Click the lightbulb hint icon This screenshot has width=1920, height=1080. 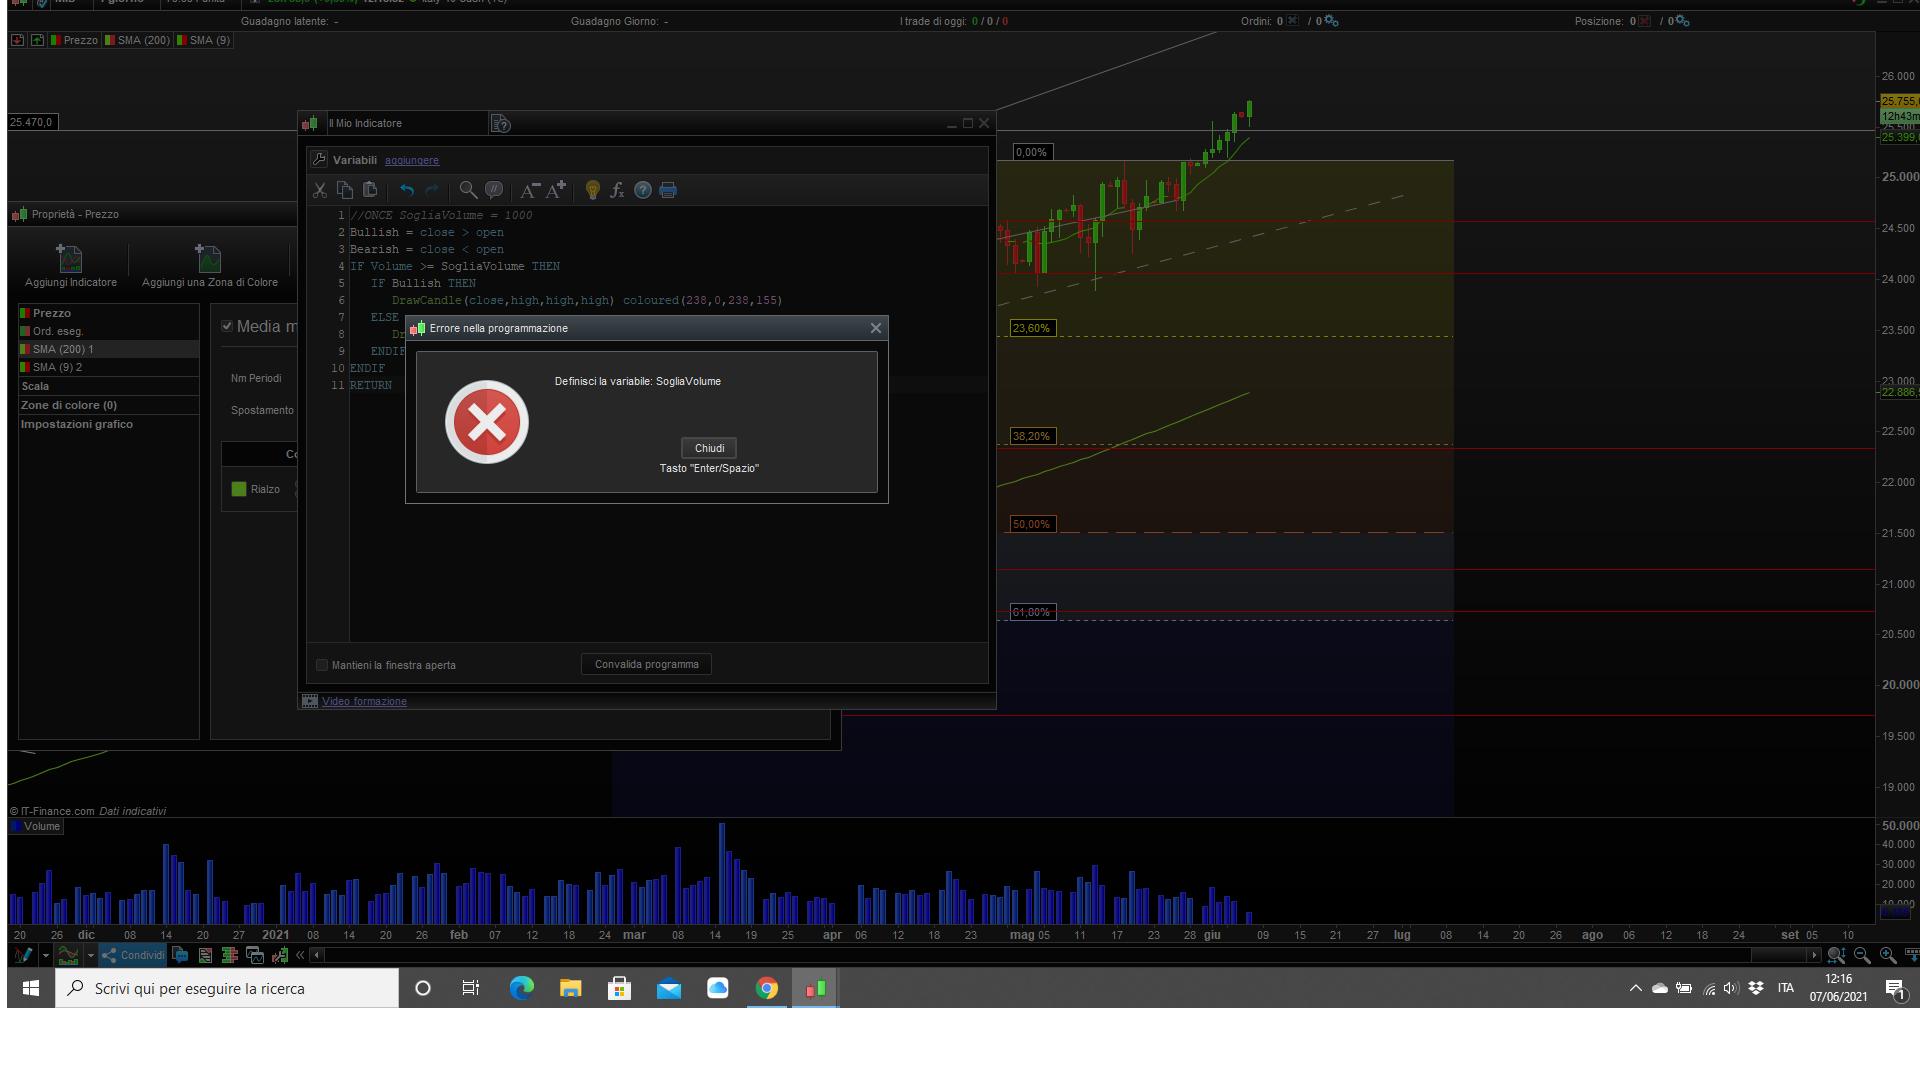click(x=593, y=190)
